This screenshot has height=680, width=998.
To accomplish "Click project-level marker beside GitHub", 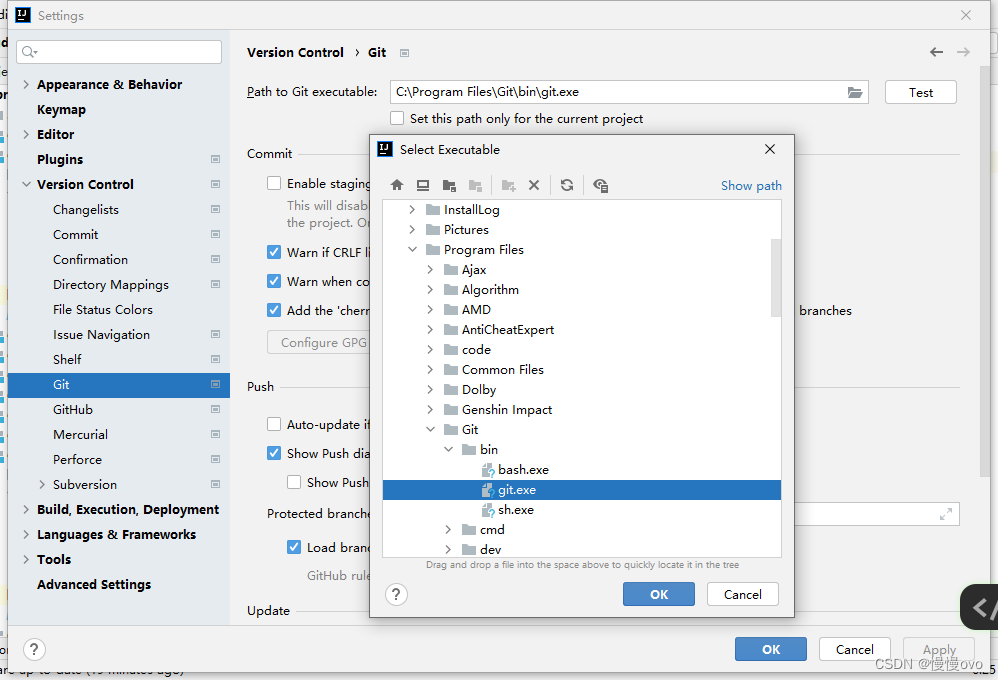I will coord(216,409).
